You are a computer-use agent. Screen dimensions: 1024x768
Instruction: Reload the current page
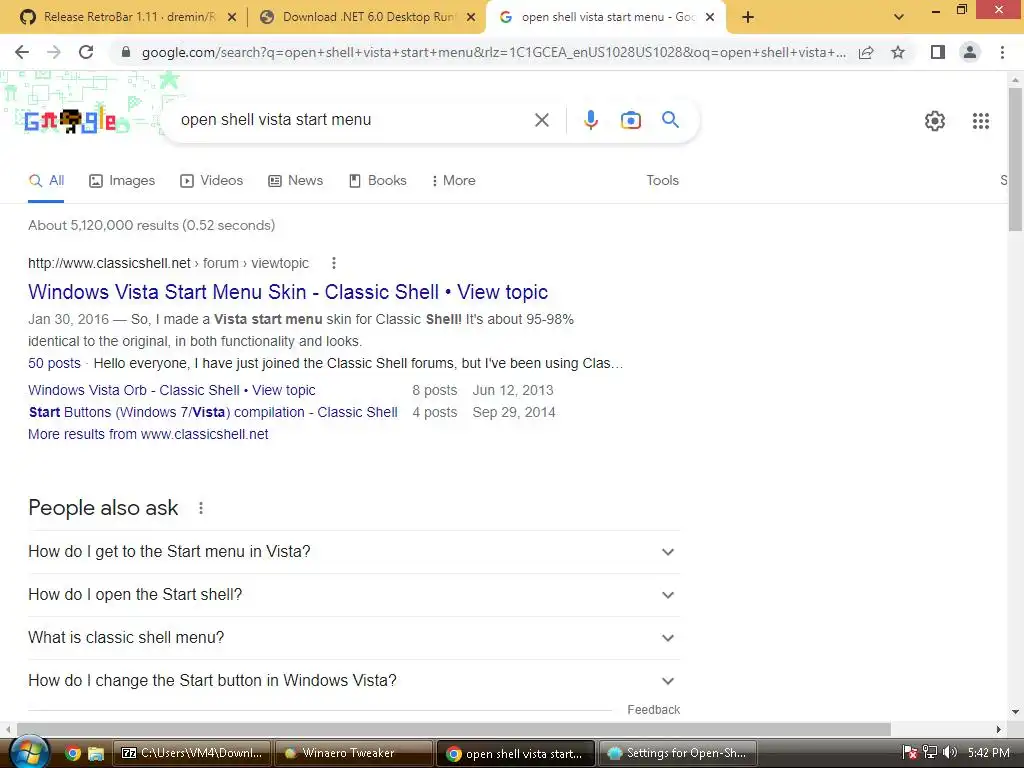coord(86,52)
